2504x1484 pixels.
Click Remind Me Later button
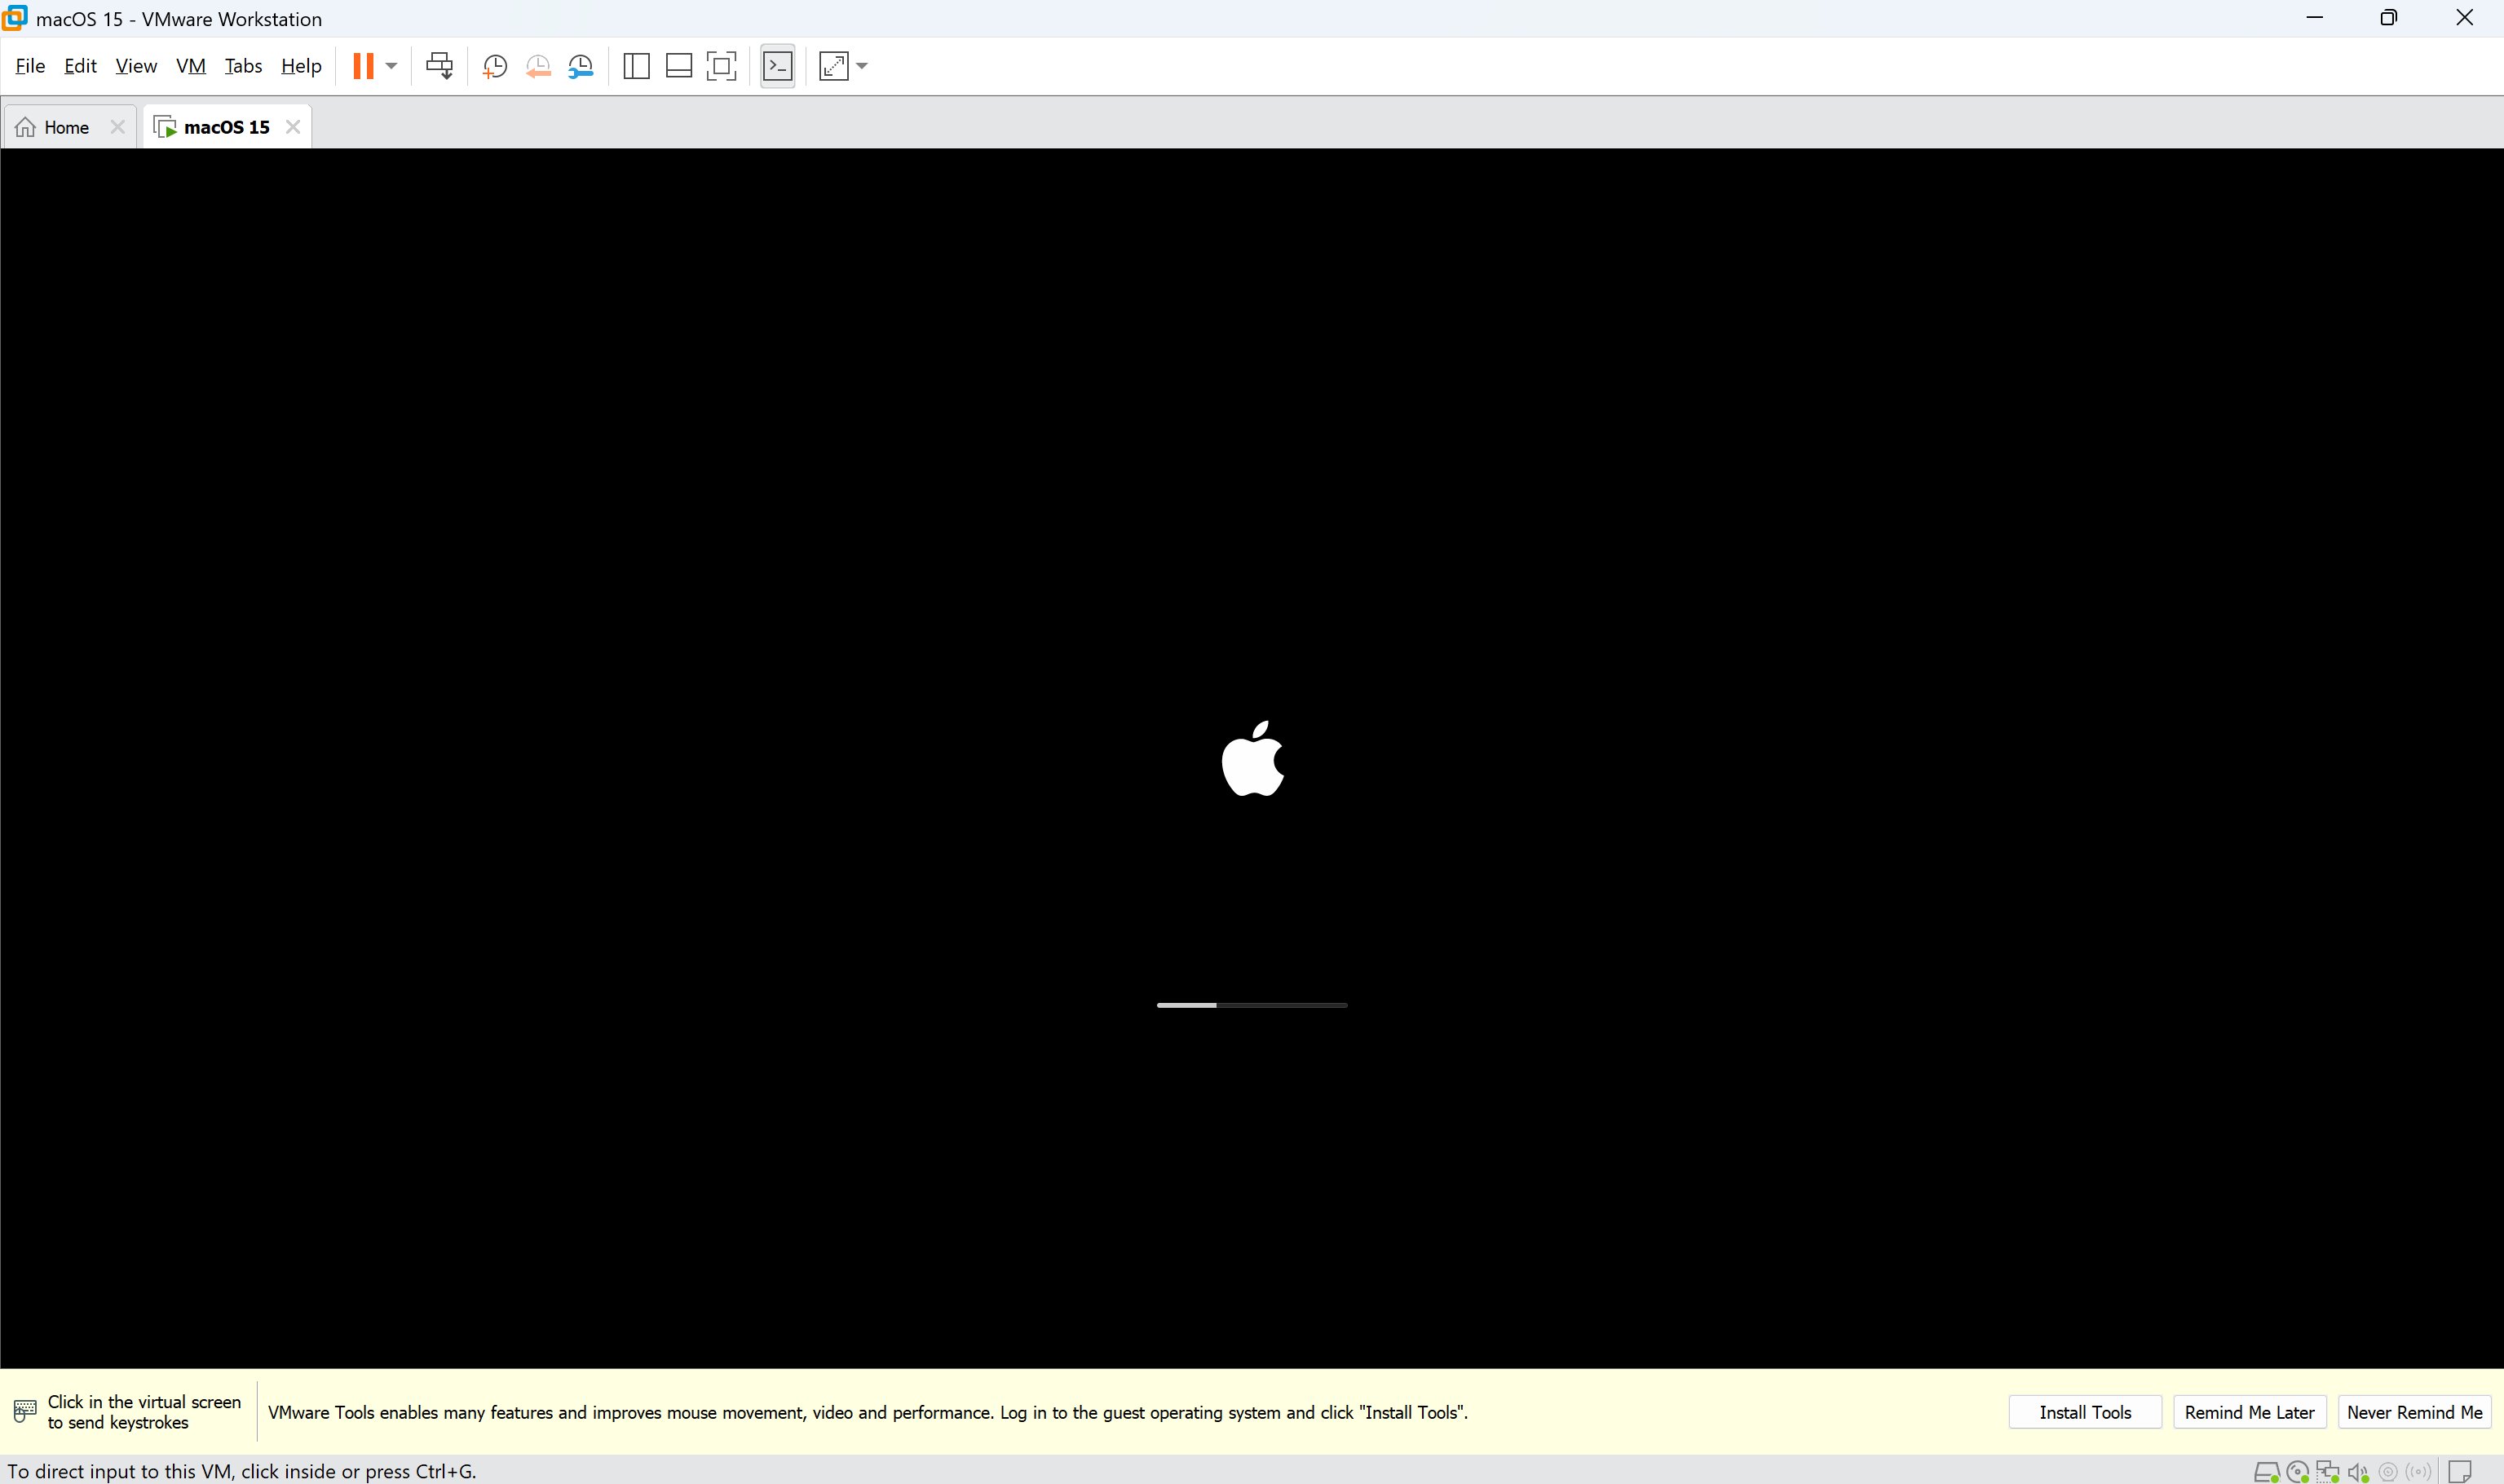tap(2249, 1412)
